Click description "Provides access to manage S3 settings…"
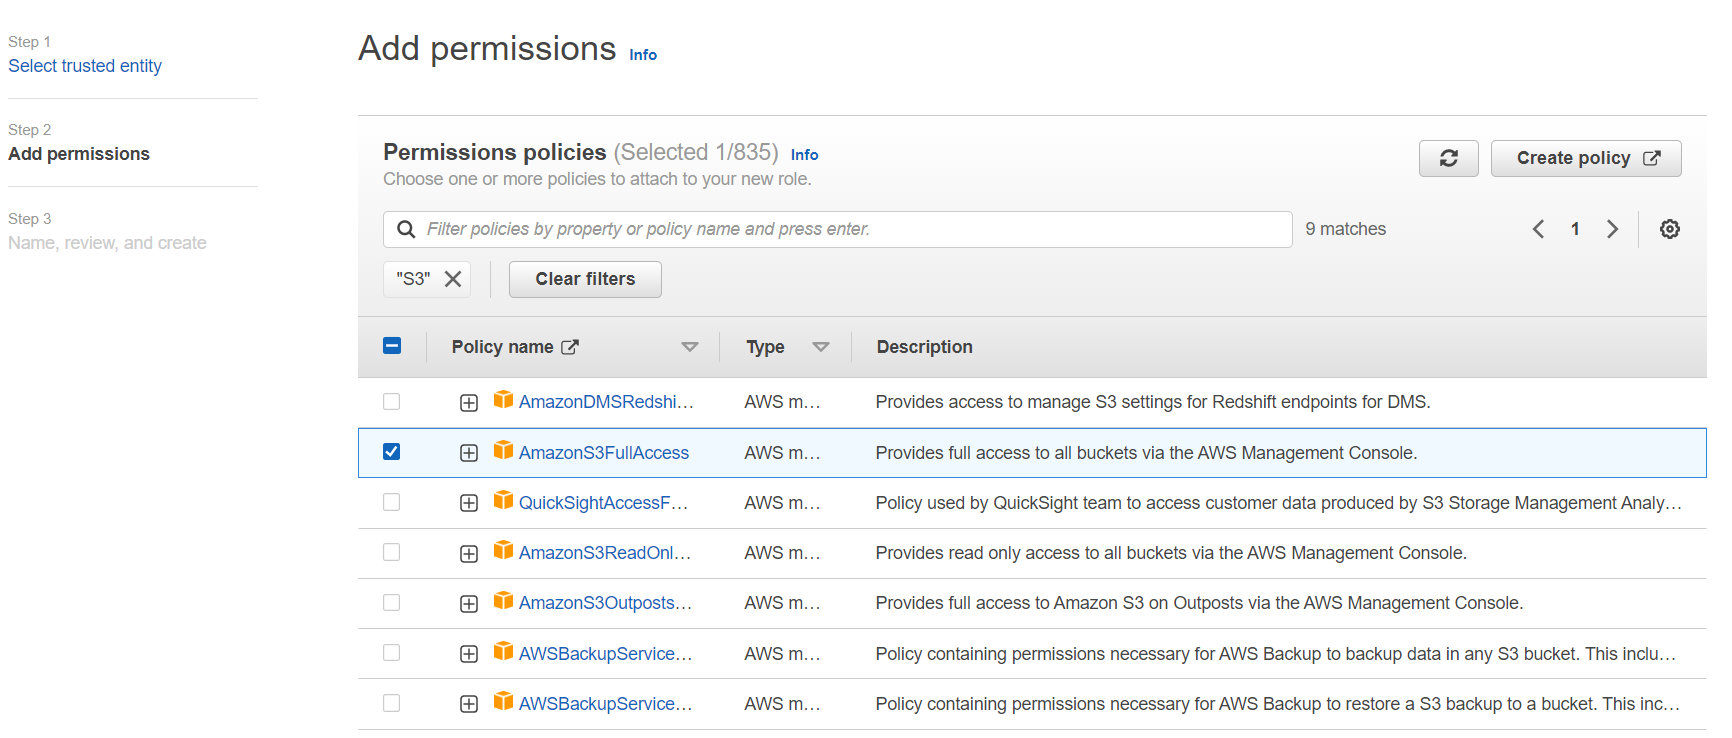1732x738 pixels. tap(1153, 402)
